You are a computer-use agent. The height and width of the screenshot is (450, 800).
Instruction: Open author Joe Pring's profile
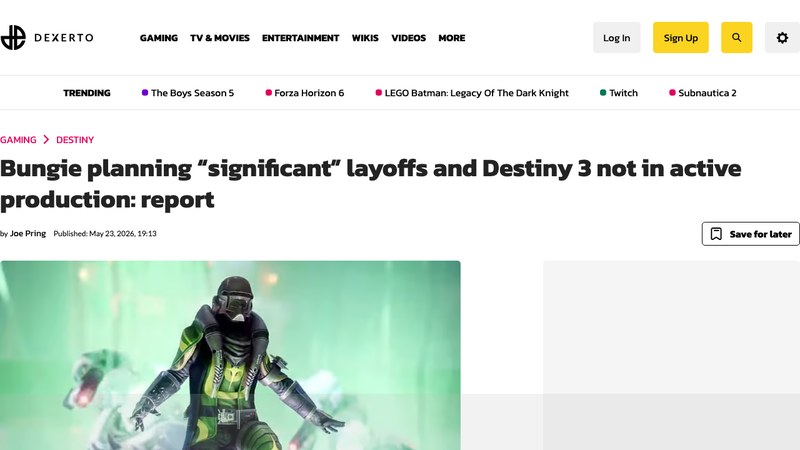(28, 233)
